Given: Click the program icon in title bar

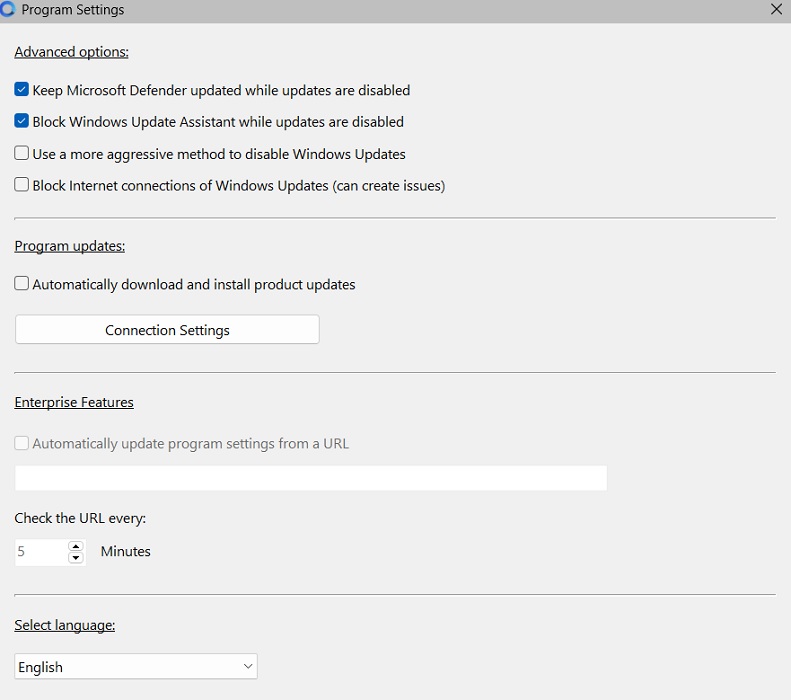Looking at the screenshot, I should (x=8, y=10).
